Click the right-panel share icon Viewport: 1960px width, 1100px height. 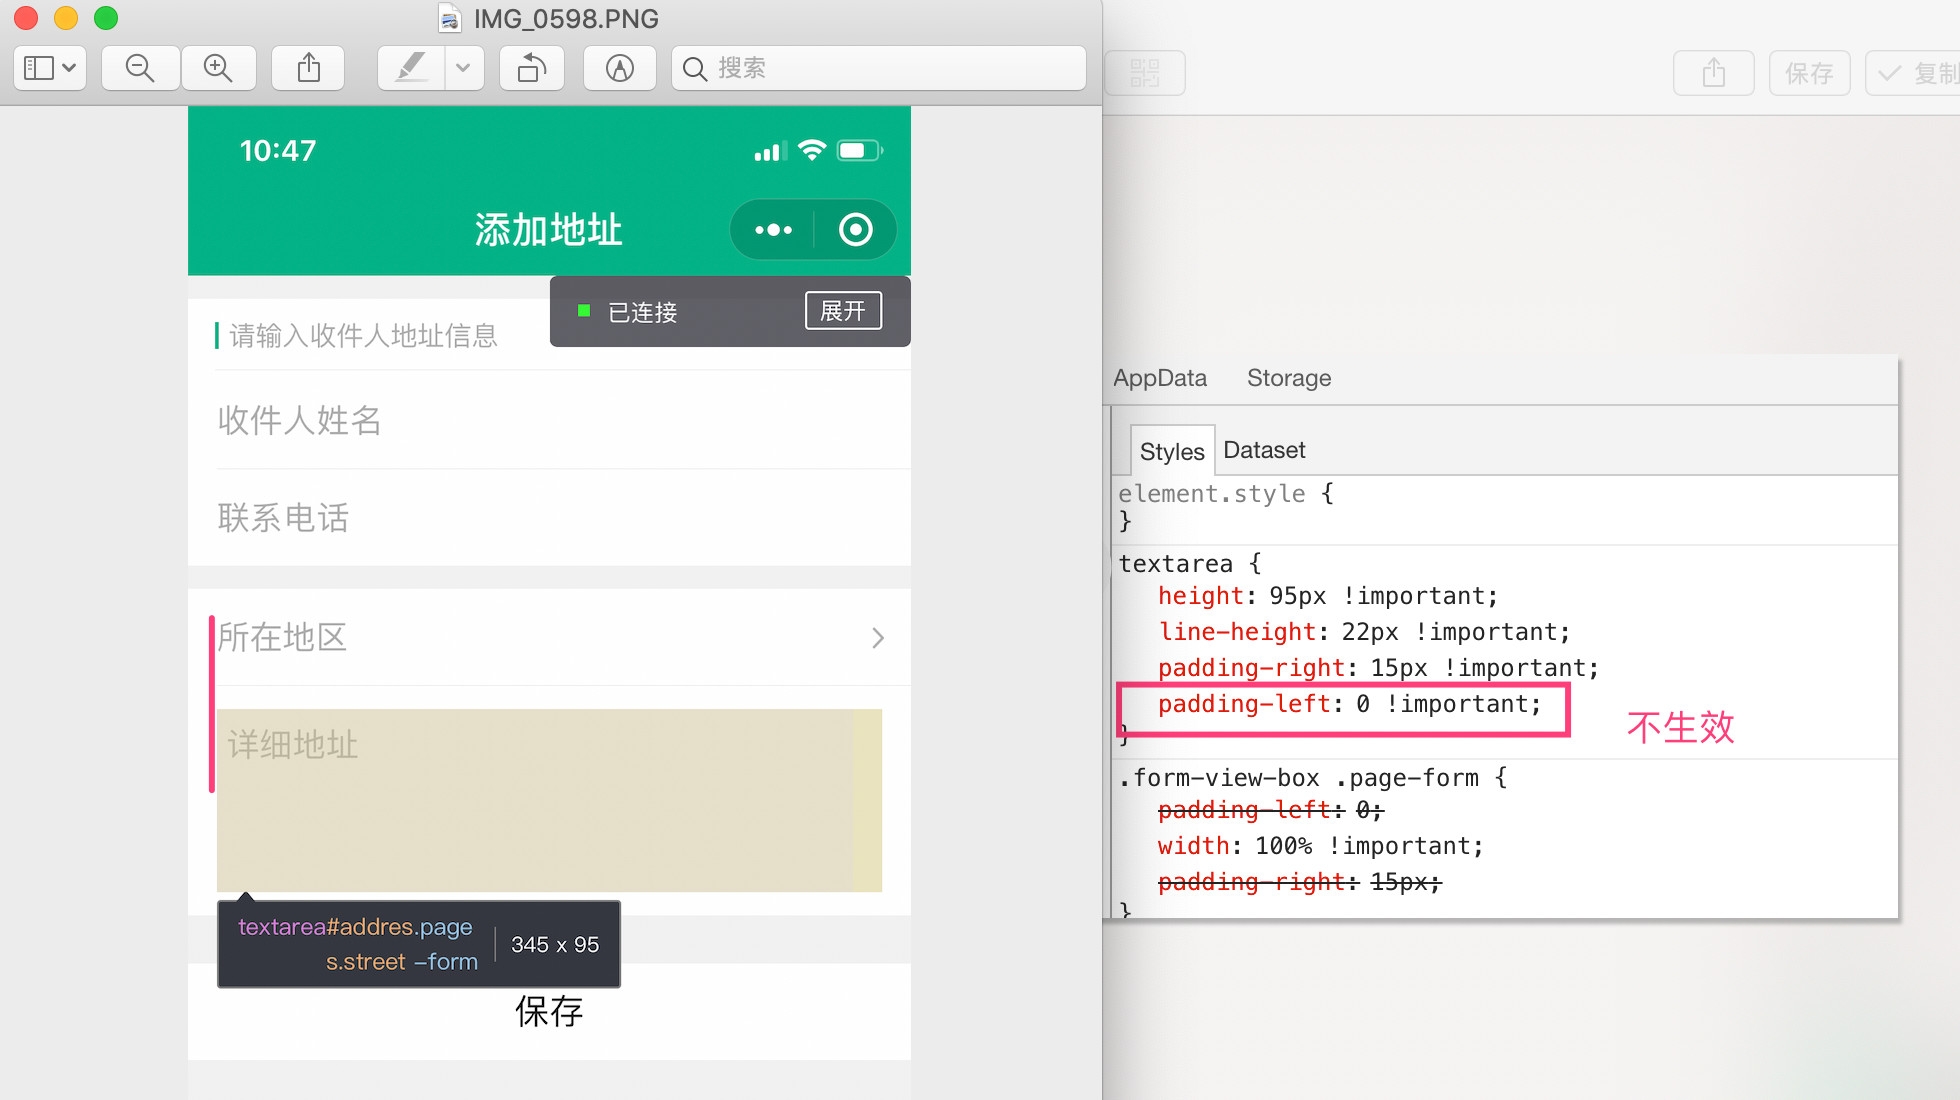pyautogui.click(x=1713, y=73)
